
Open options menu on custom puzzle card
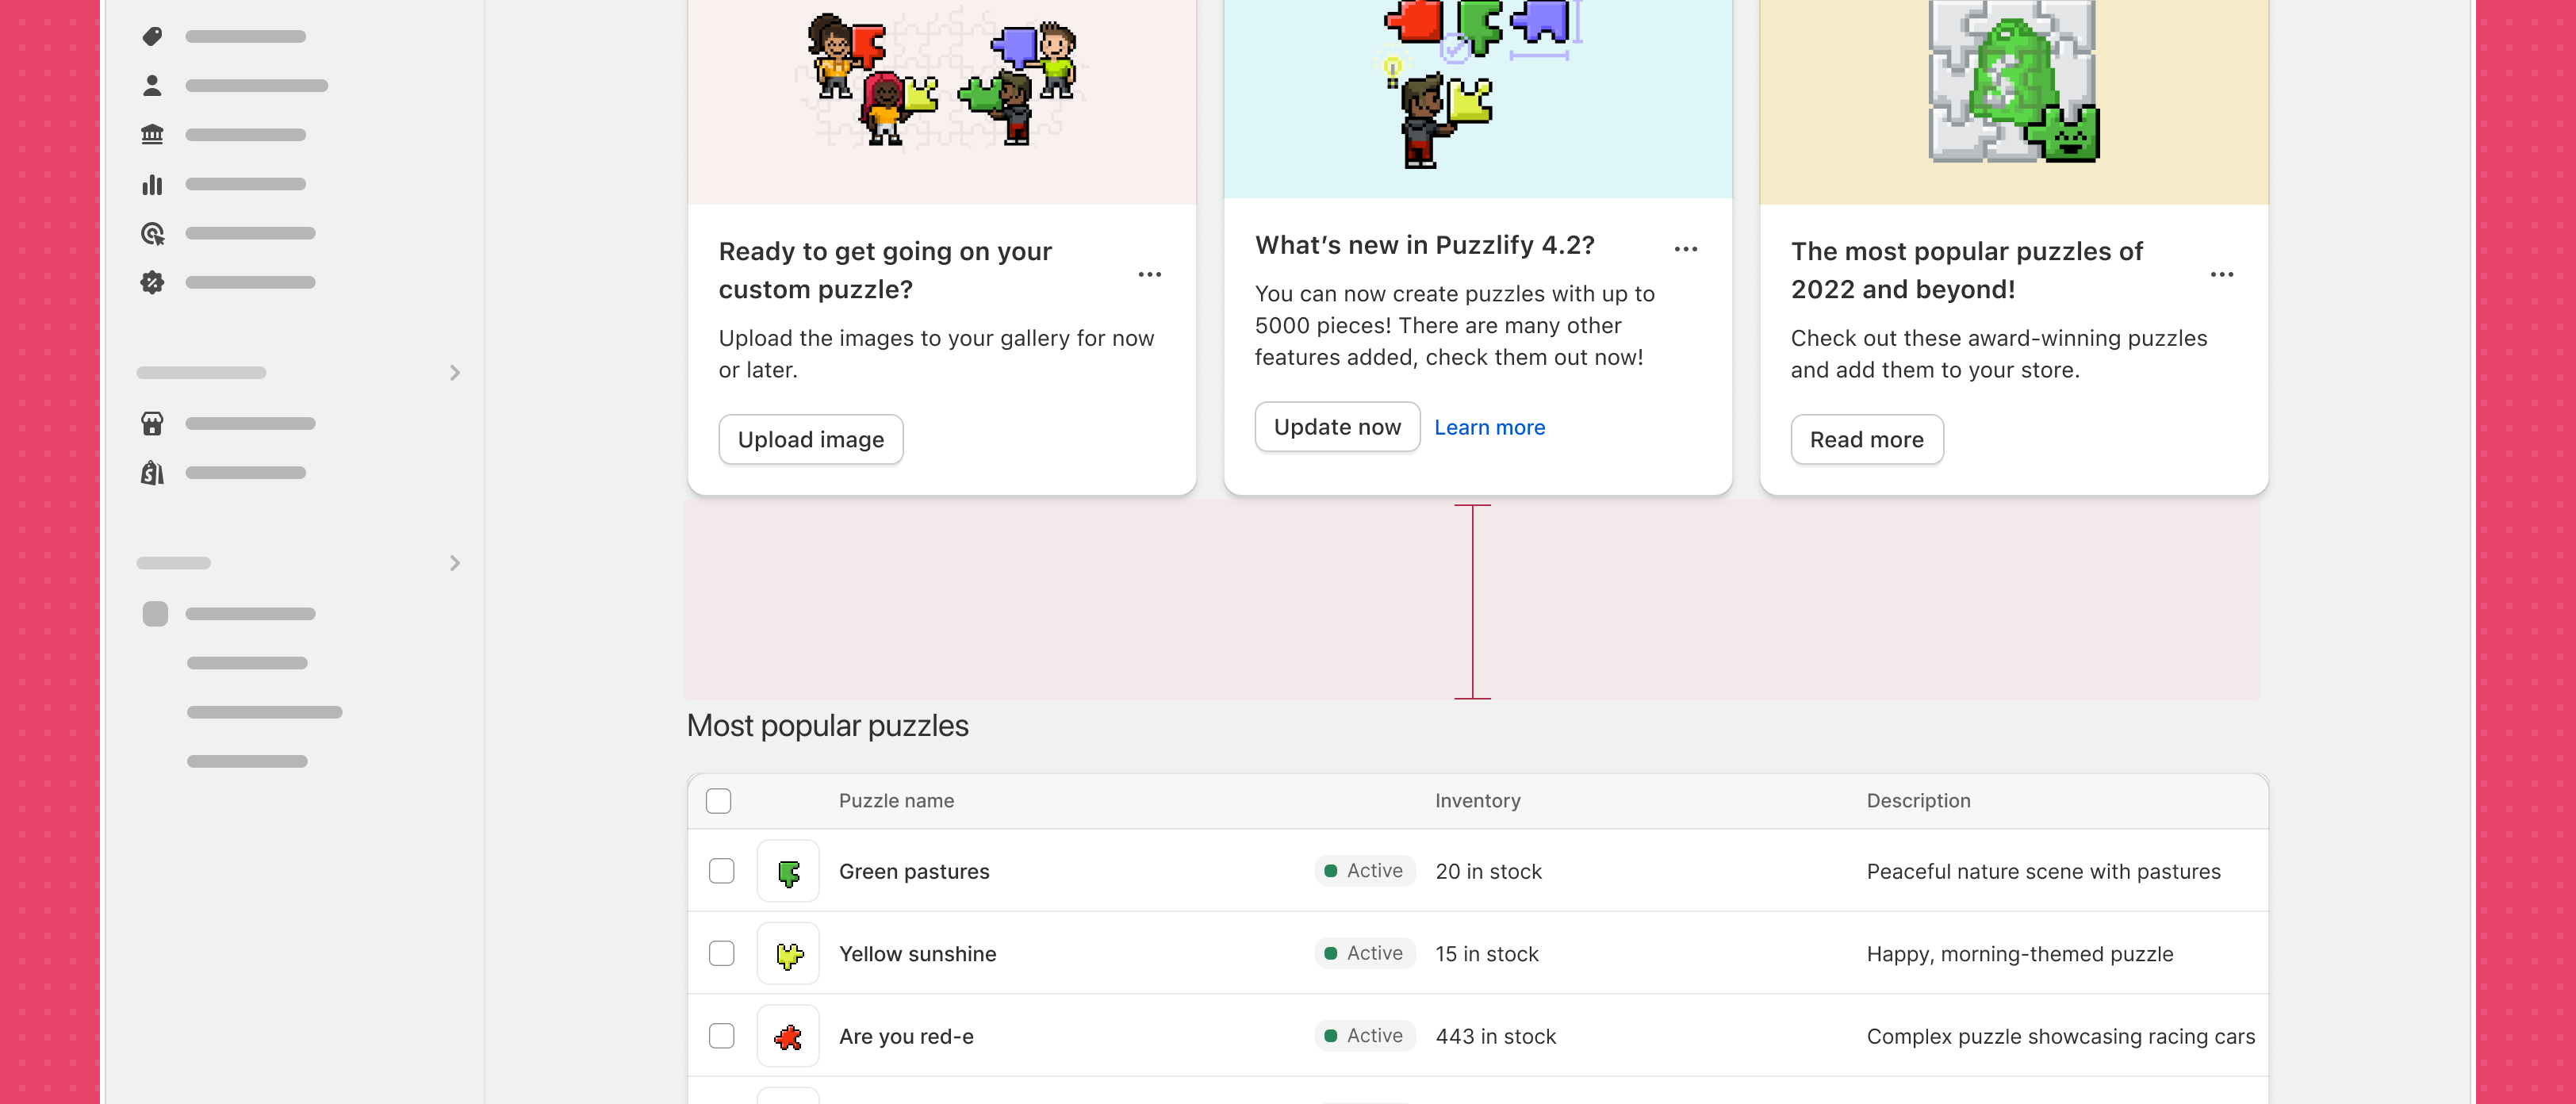pyautogui.click(x=1150, y=274)
